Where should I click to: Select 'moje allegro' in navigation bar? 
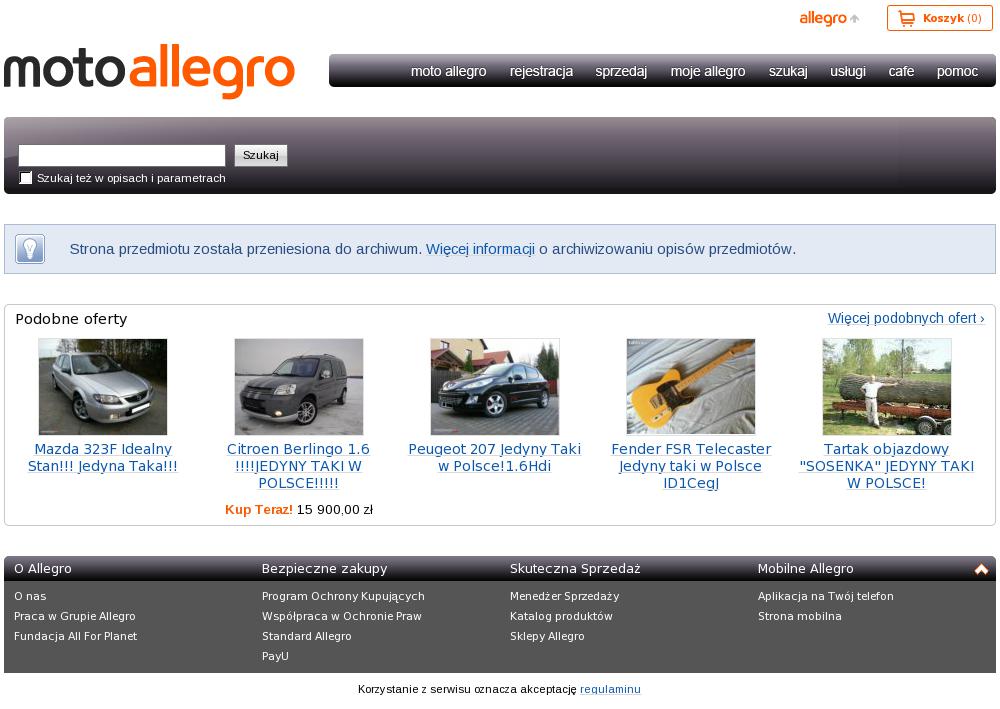(x=708, y=71)
